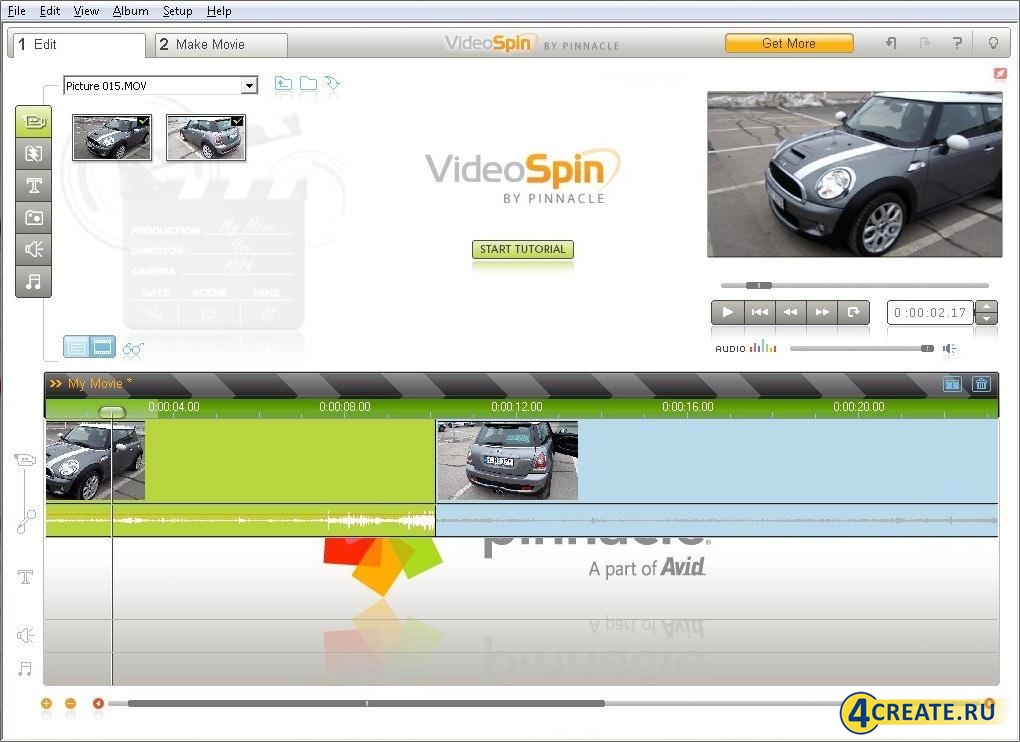1020x742 pixels.
Task: Open the Transitions section in the album sidebar
Action: (x=33, y=153)
